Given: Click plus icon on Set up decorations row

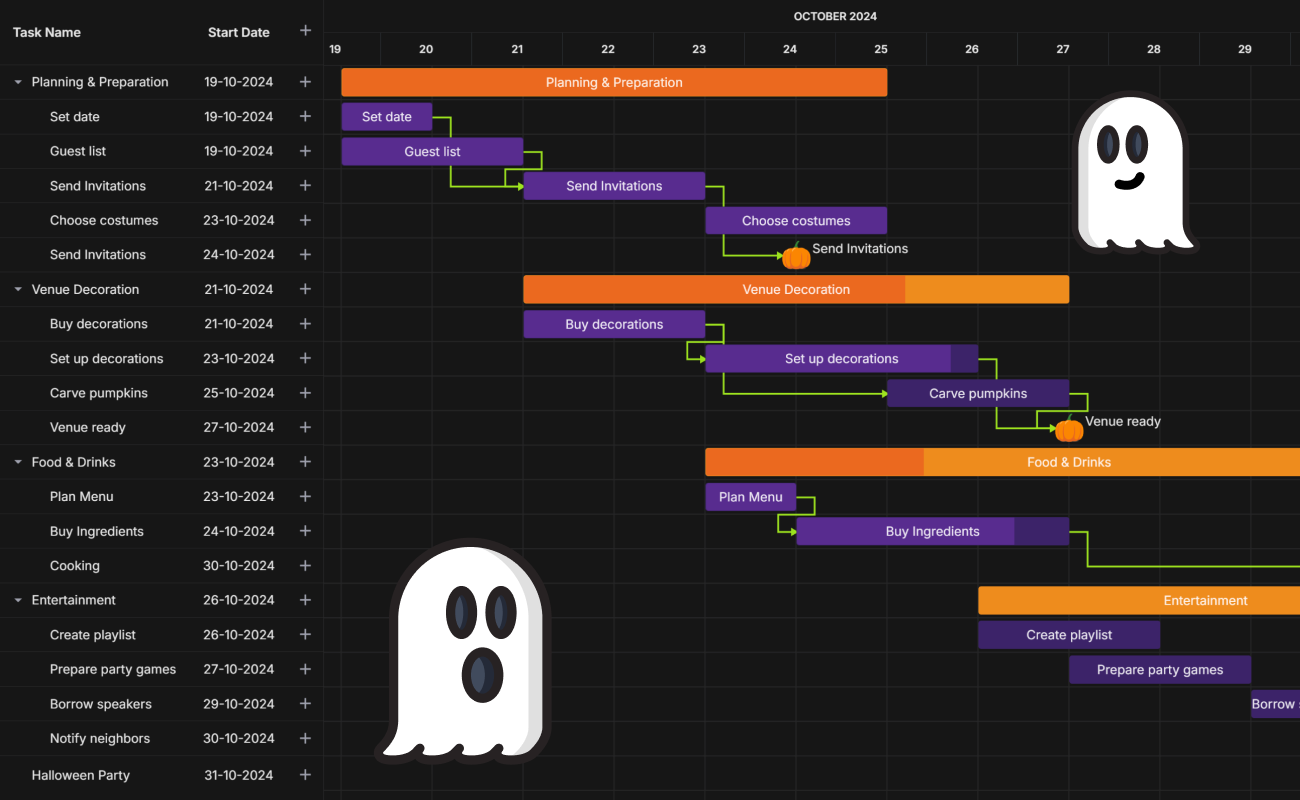Looking at the screenshot, I should click(305, 358).
